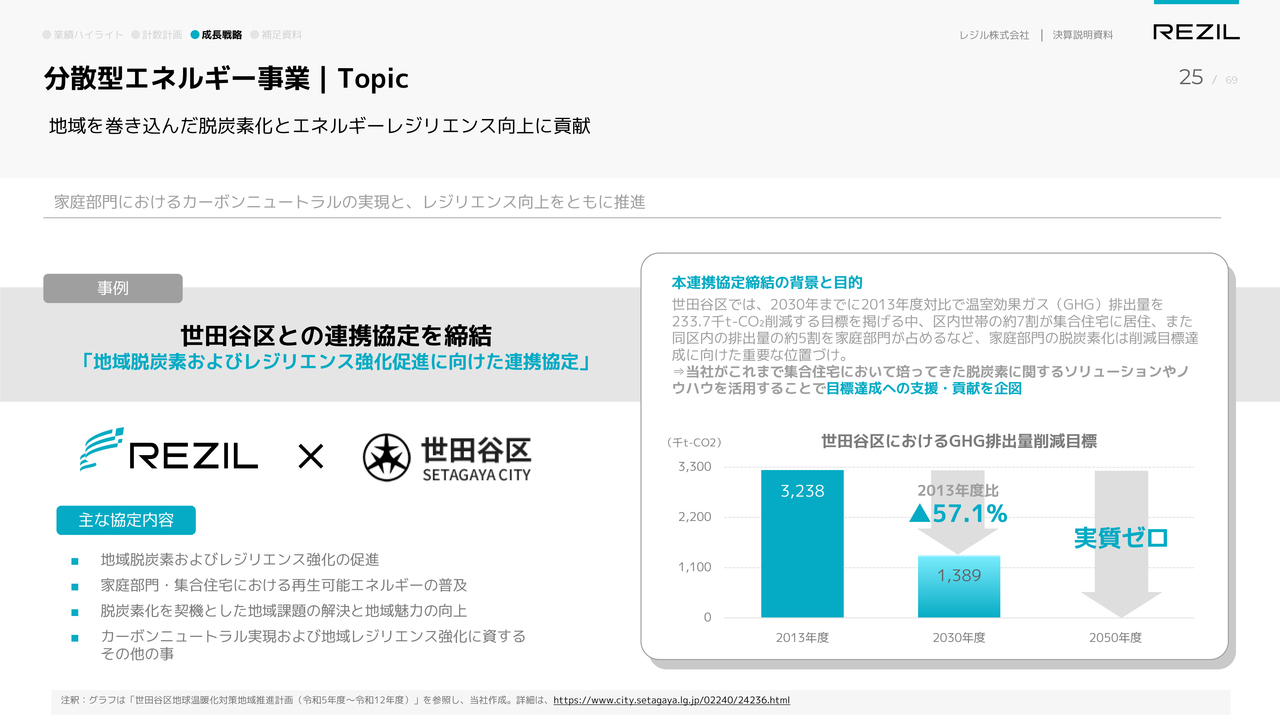Click the 2013年度比 caption
Image resolution: width=1280 pixels, height=720 pixels.
coord(958,491)
